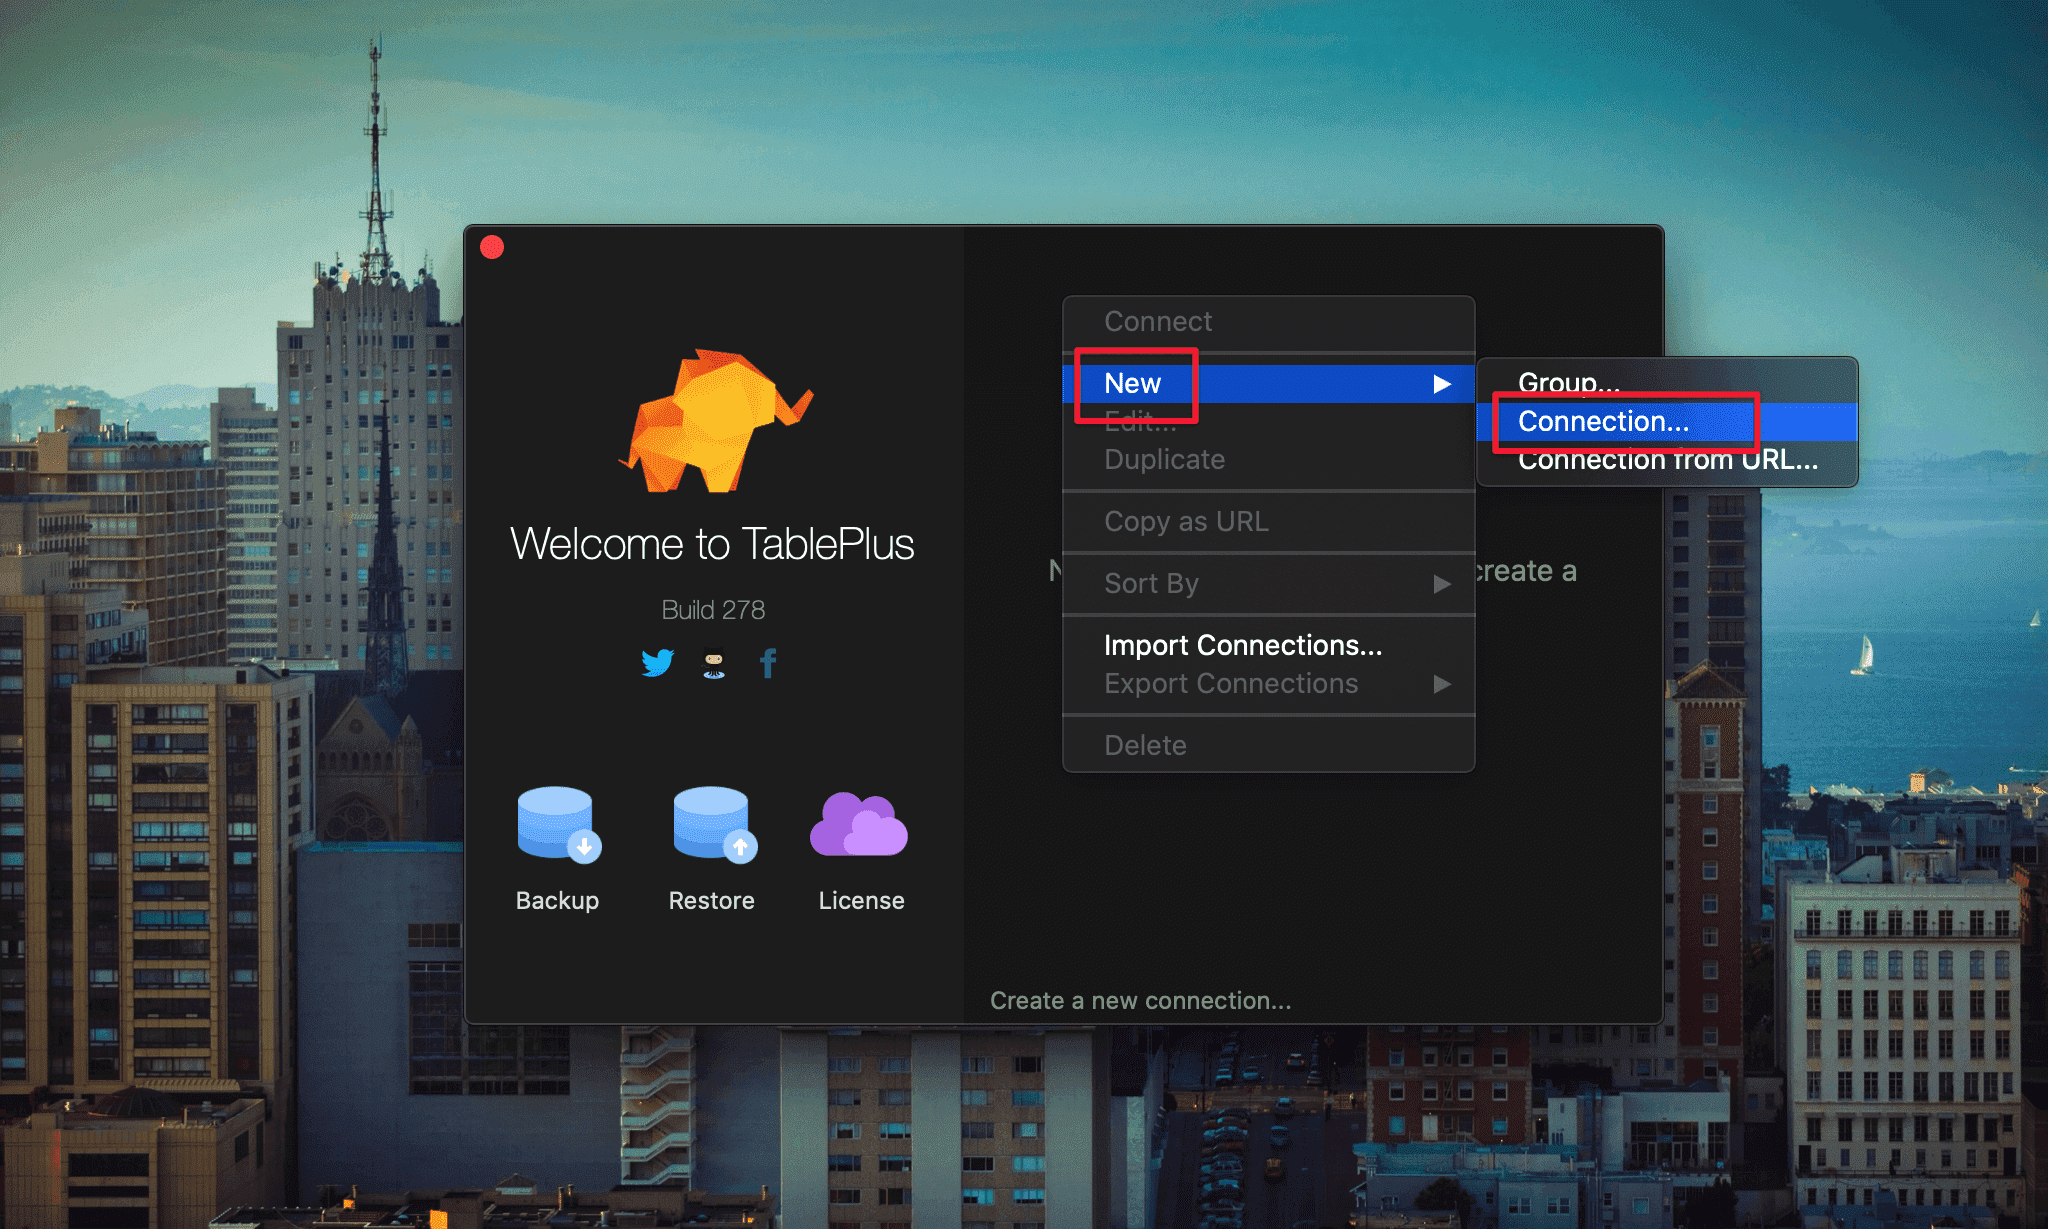Open the New submenu item
Viewport: 2048px width, 1229px height.
[1268, 384]
